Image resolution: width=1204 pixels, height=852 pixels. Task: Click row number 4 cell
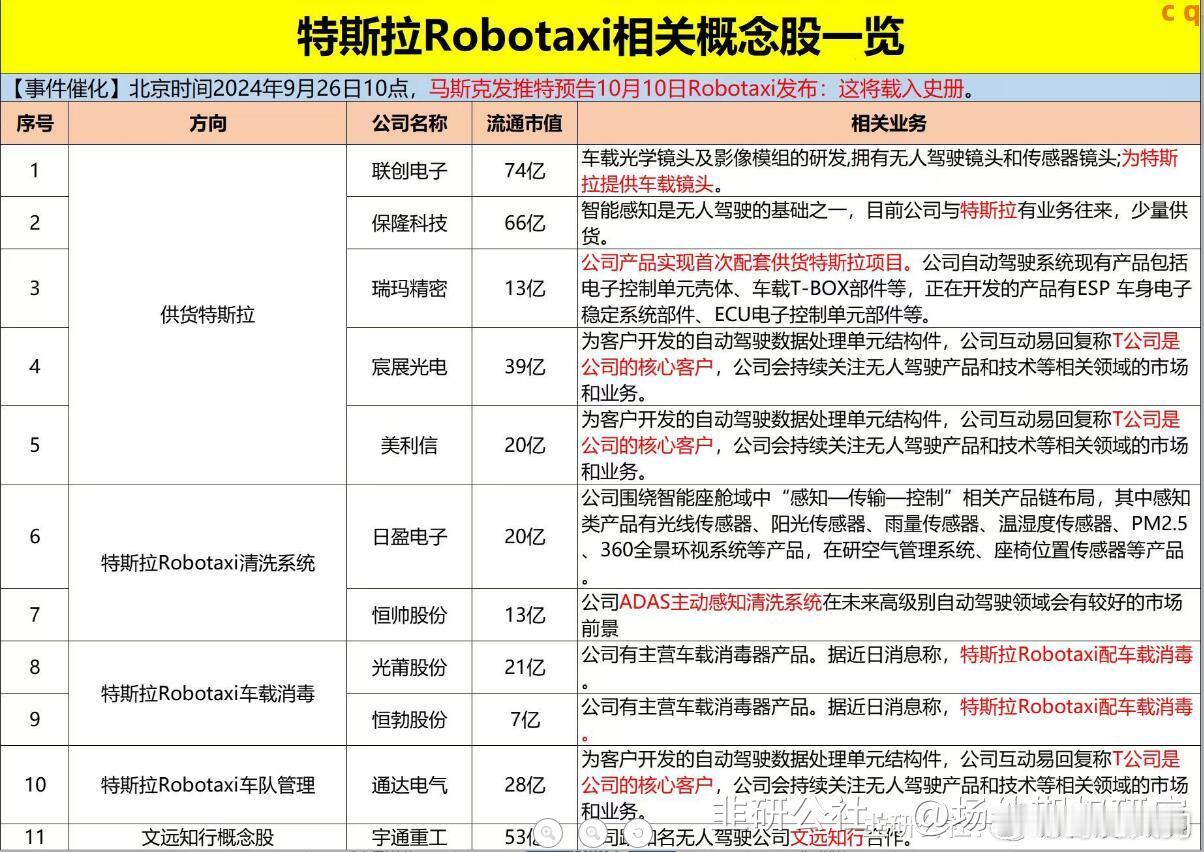[x=35, y=366]
